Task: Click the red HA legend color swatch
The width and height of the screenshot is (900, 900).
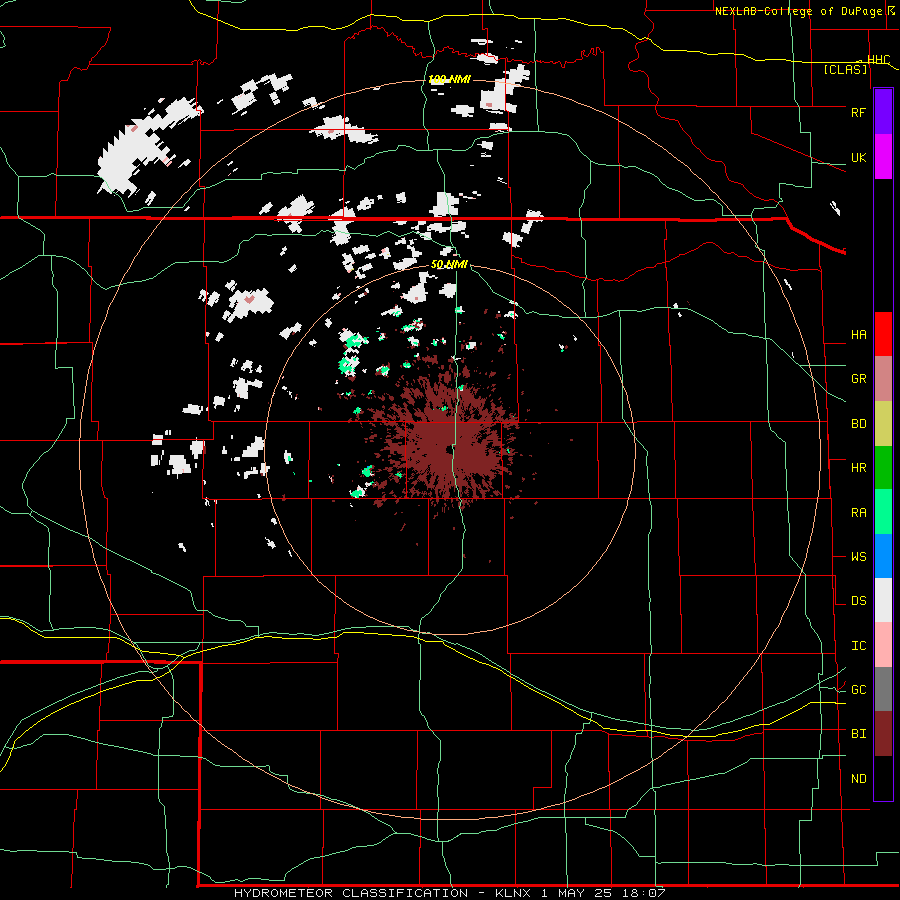Action: coord(883,334)
